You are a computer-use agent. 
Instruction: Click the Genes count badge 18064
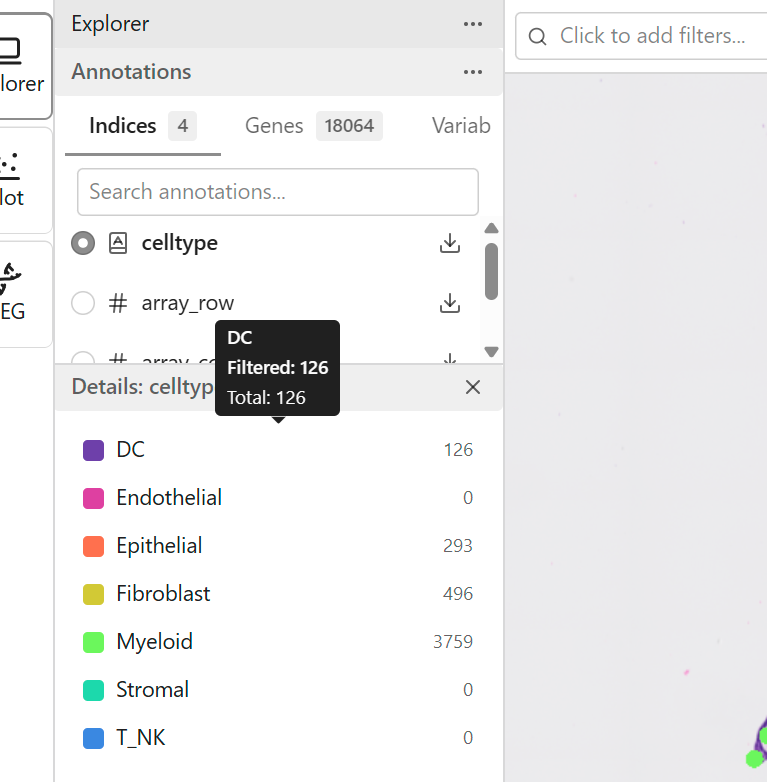click(349, 126)
